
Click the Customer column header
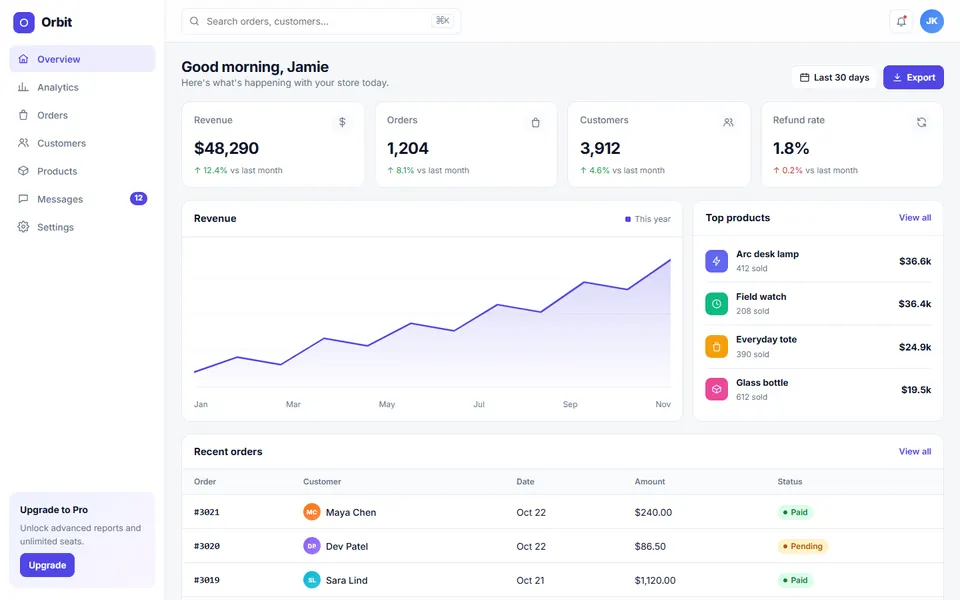tap(322, 482)
